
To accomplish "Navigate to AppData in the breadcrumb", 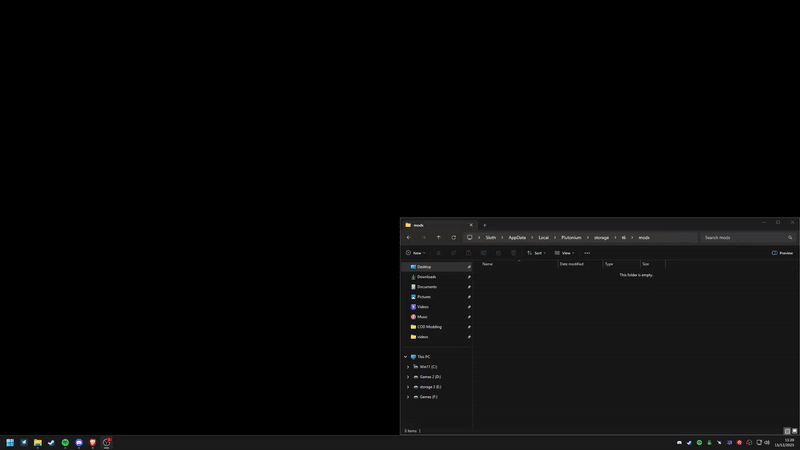I will [x=517, y=238].
